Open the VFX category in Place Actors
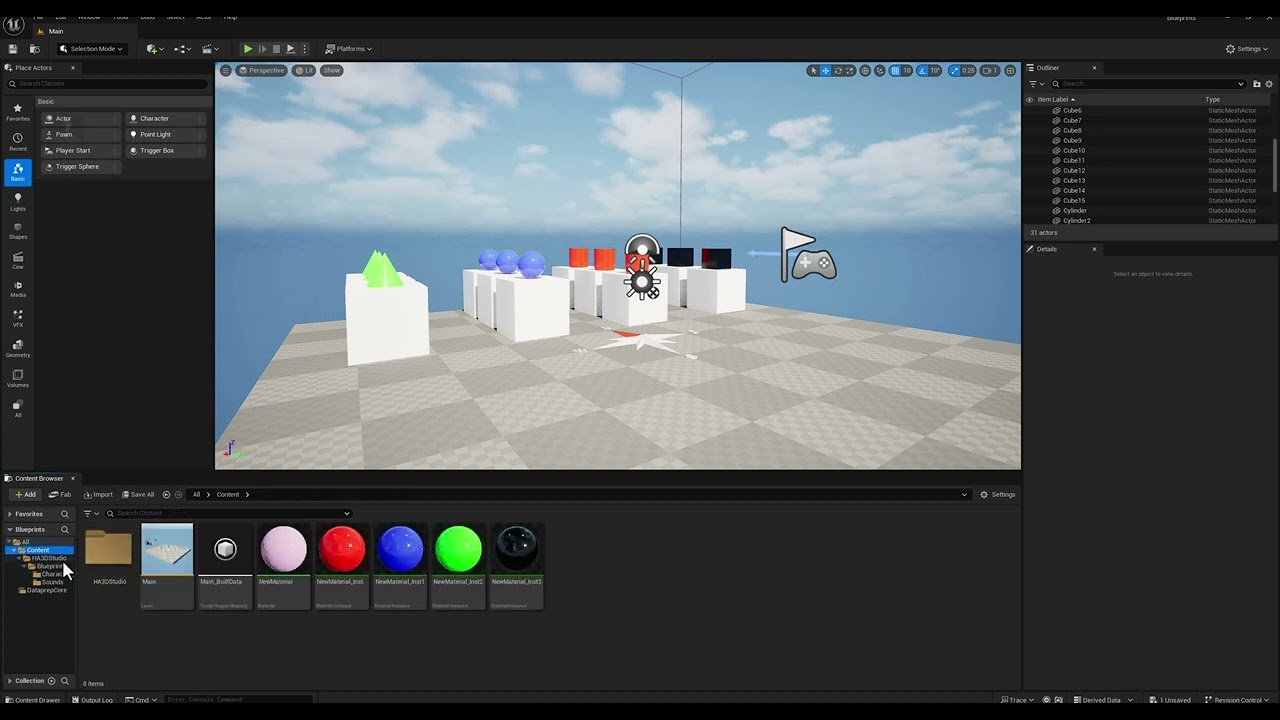 [x=18, y=319]
